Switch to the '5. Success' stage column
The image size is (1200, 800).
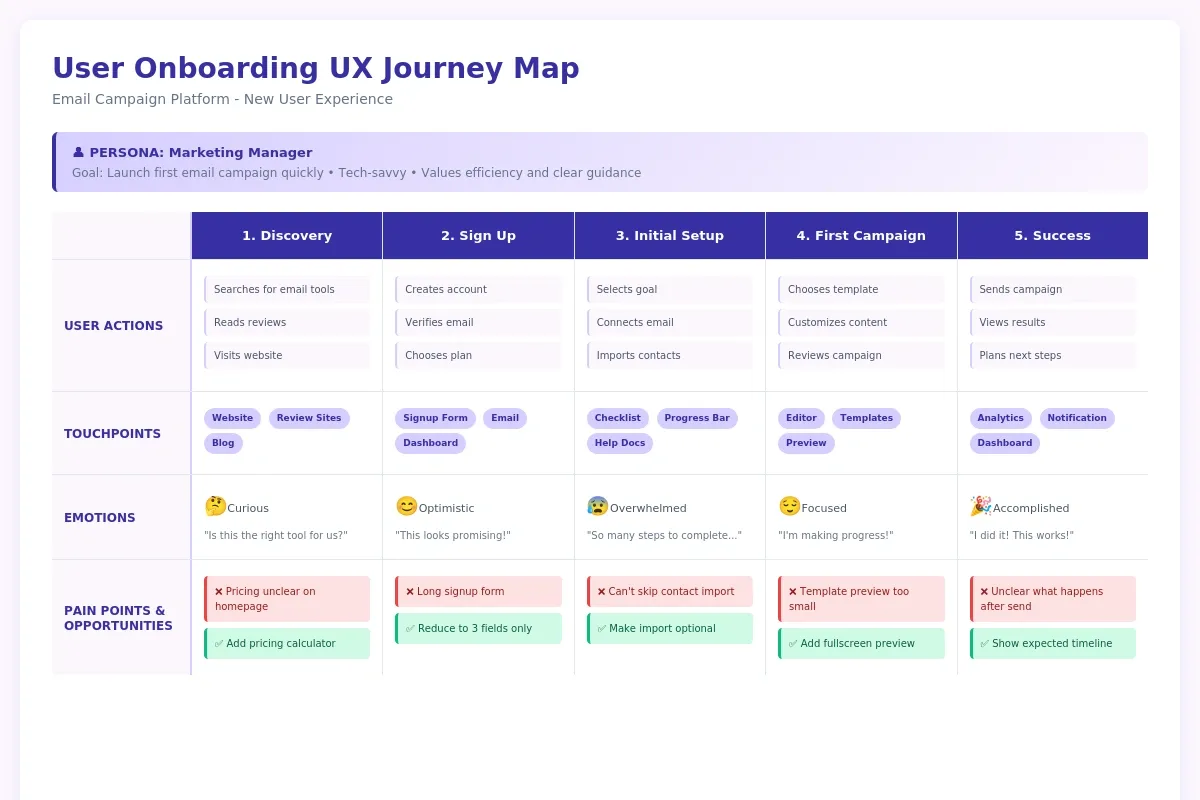1052,235
